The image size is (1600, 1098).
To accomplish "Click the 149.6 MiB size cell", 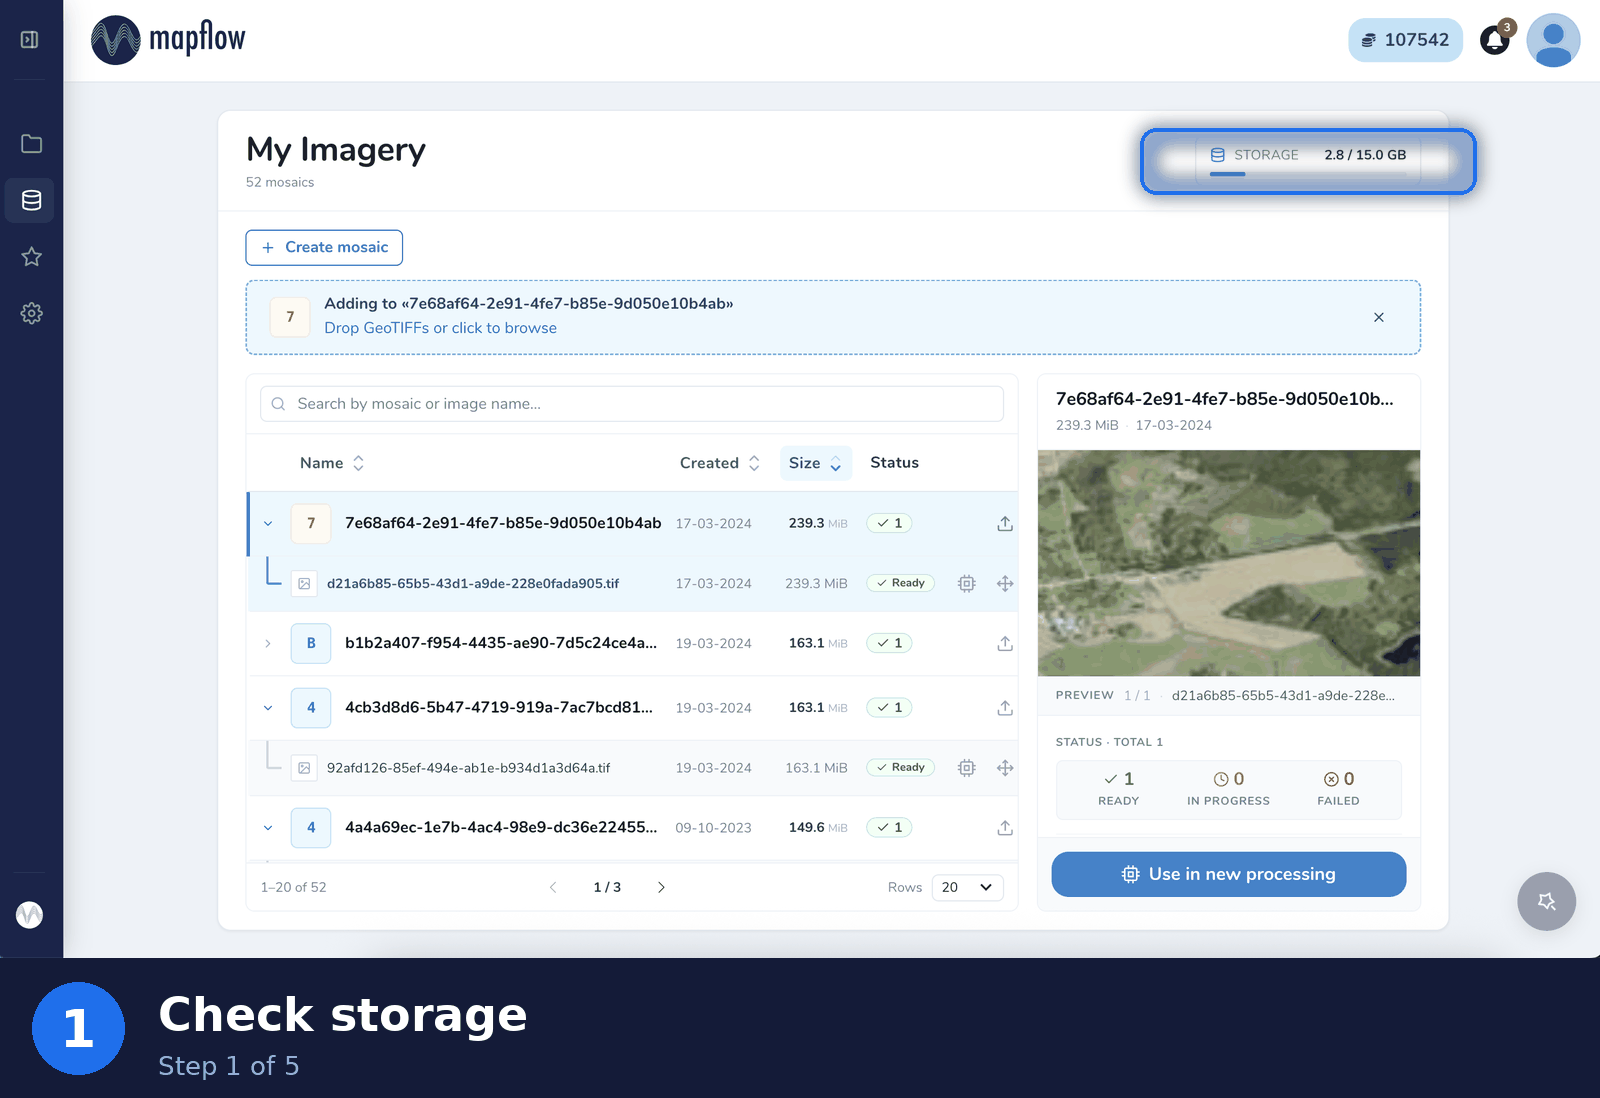I will pos(818,828).
